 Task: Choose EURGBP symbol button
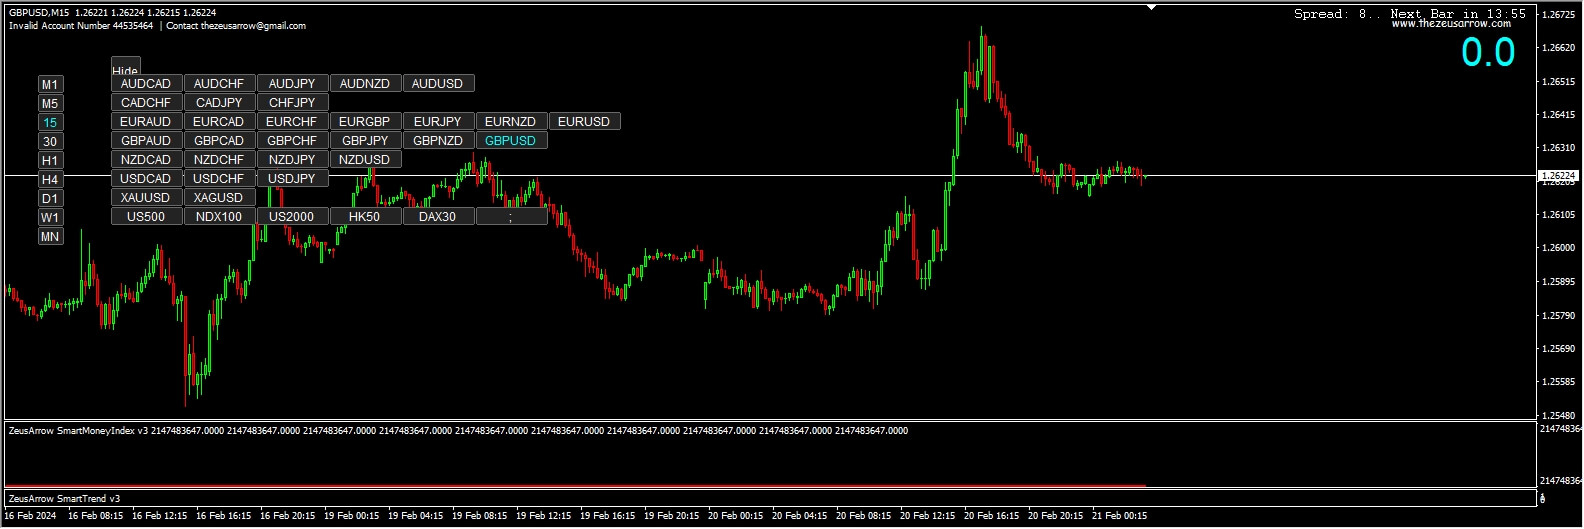pos(365,122)
